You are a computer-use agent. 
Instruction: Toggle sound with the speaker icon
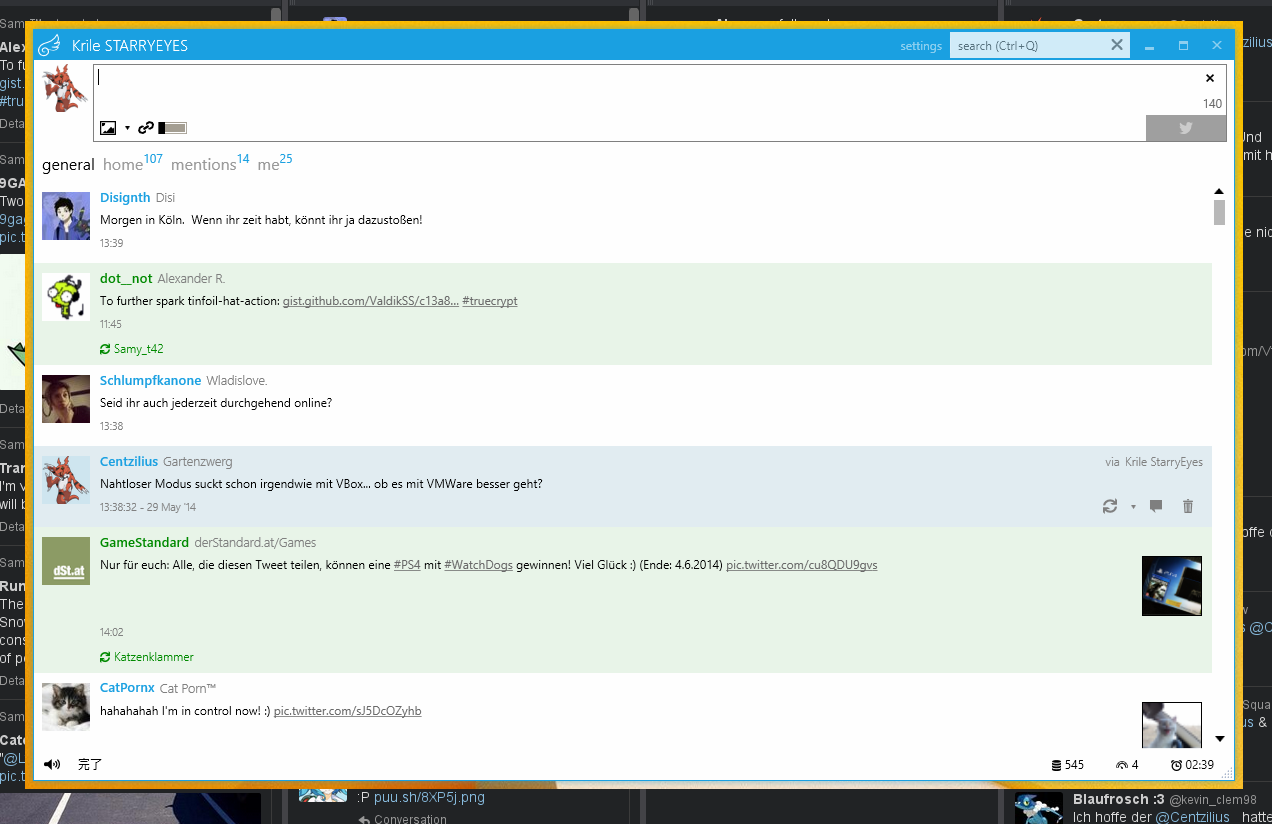pos(52,765)
